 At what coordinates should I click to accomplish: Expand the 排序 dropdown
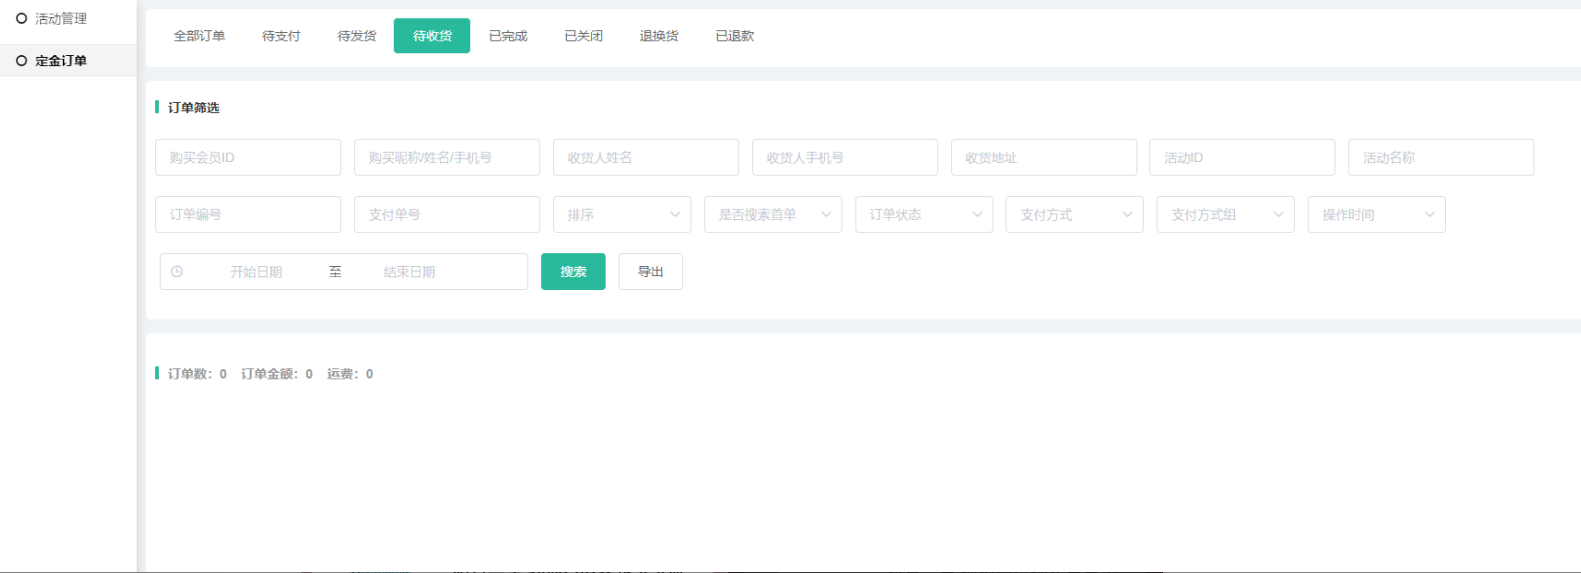tap(622, 215)
